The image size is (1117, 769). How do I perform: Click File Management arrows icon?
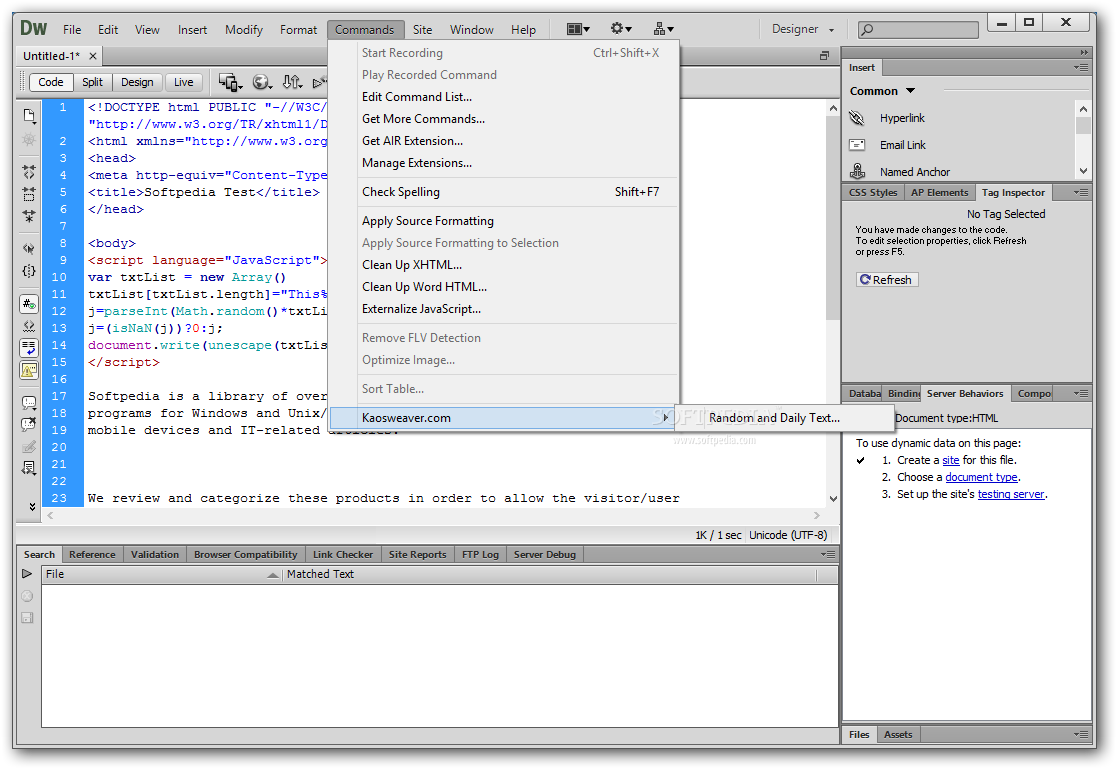point(292,83)
